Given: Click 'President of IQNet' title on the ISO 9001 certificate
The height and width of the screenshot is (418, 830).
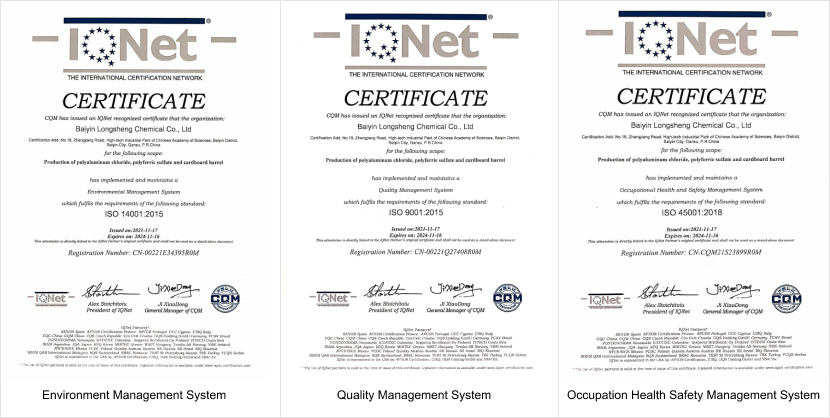Looking at the screenshot, I should [x=392, y=310].
